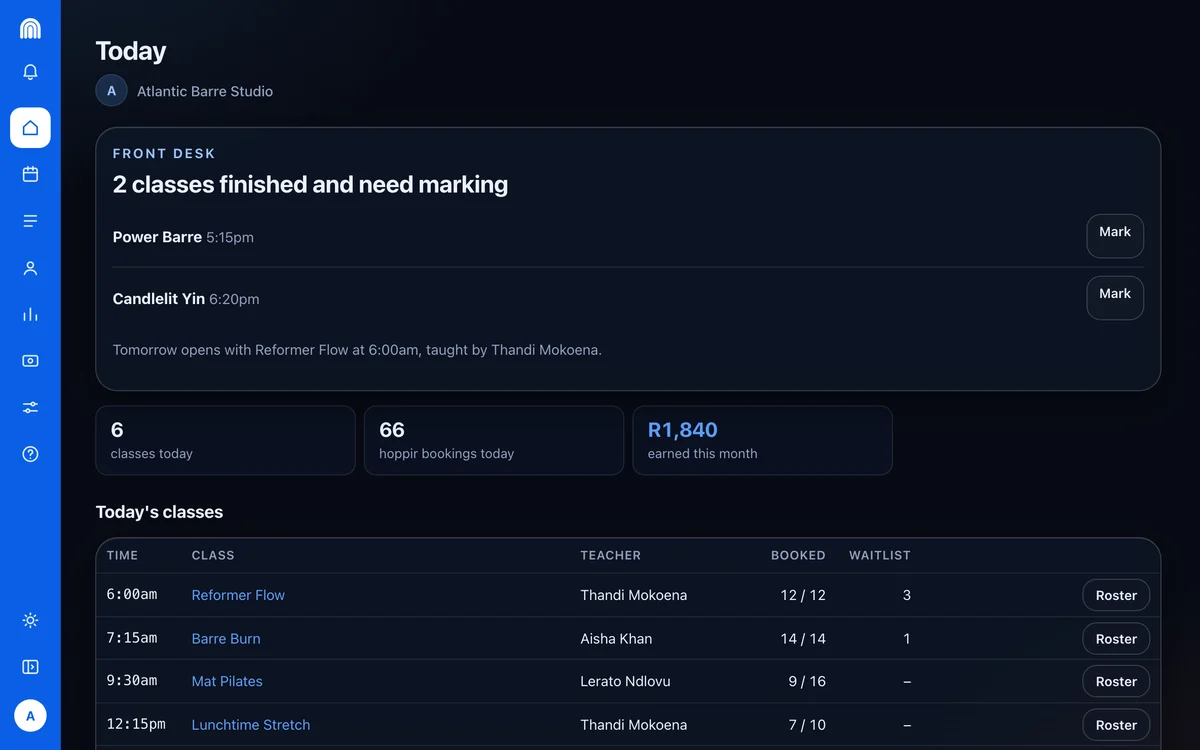Click the '66 hoppir bookings today' card
1200x750 pixels.
494,440
